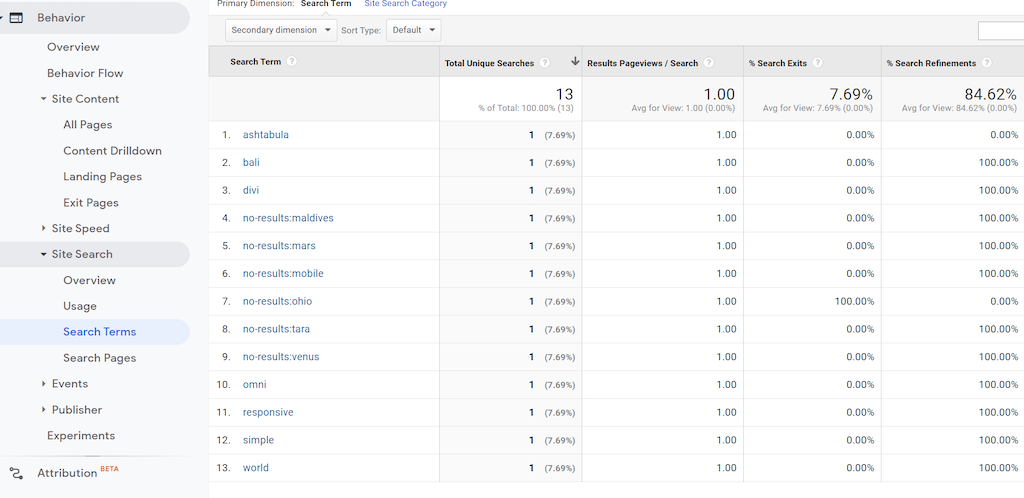Click help icon beside Total Unique Searches
This screenshot has height=498, width=1024.
(545, 63)
